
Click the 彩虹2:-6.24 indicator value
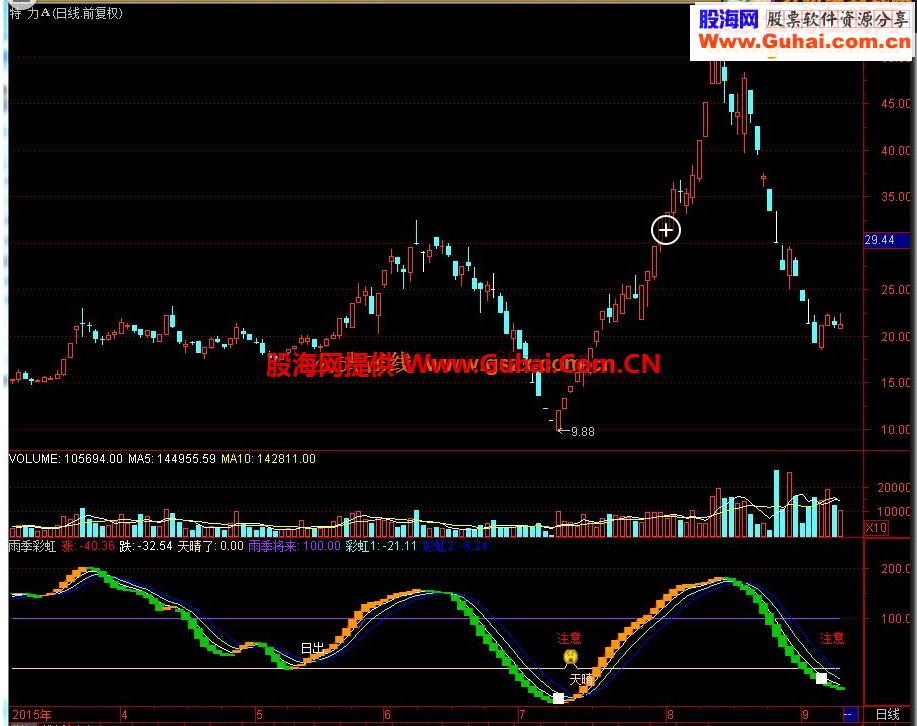[x=454, y=546]
